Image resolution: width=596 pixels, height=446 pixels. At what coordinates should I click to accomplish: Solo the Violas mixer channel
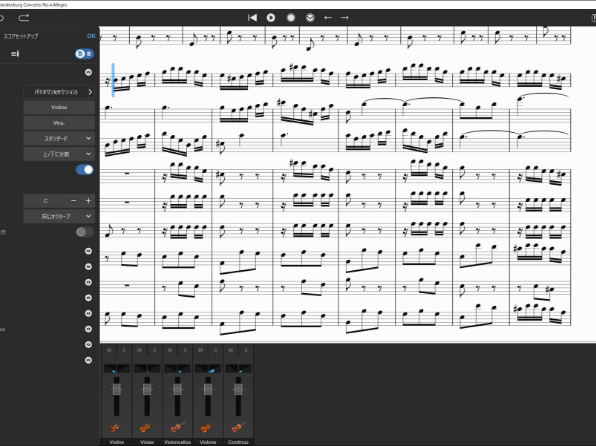click(x=154, y=350)
